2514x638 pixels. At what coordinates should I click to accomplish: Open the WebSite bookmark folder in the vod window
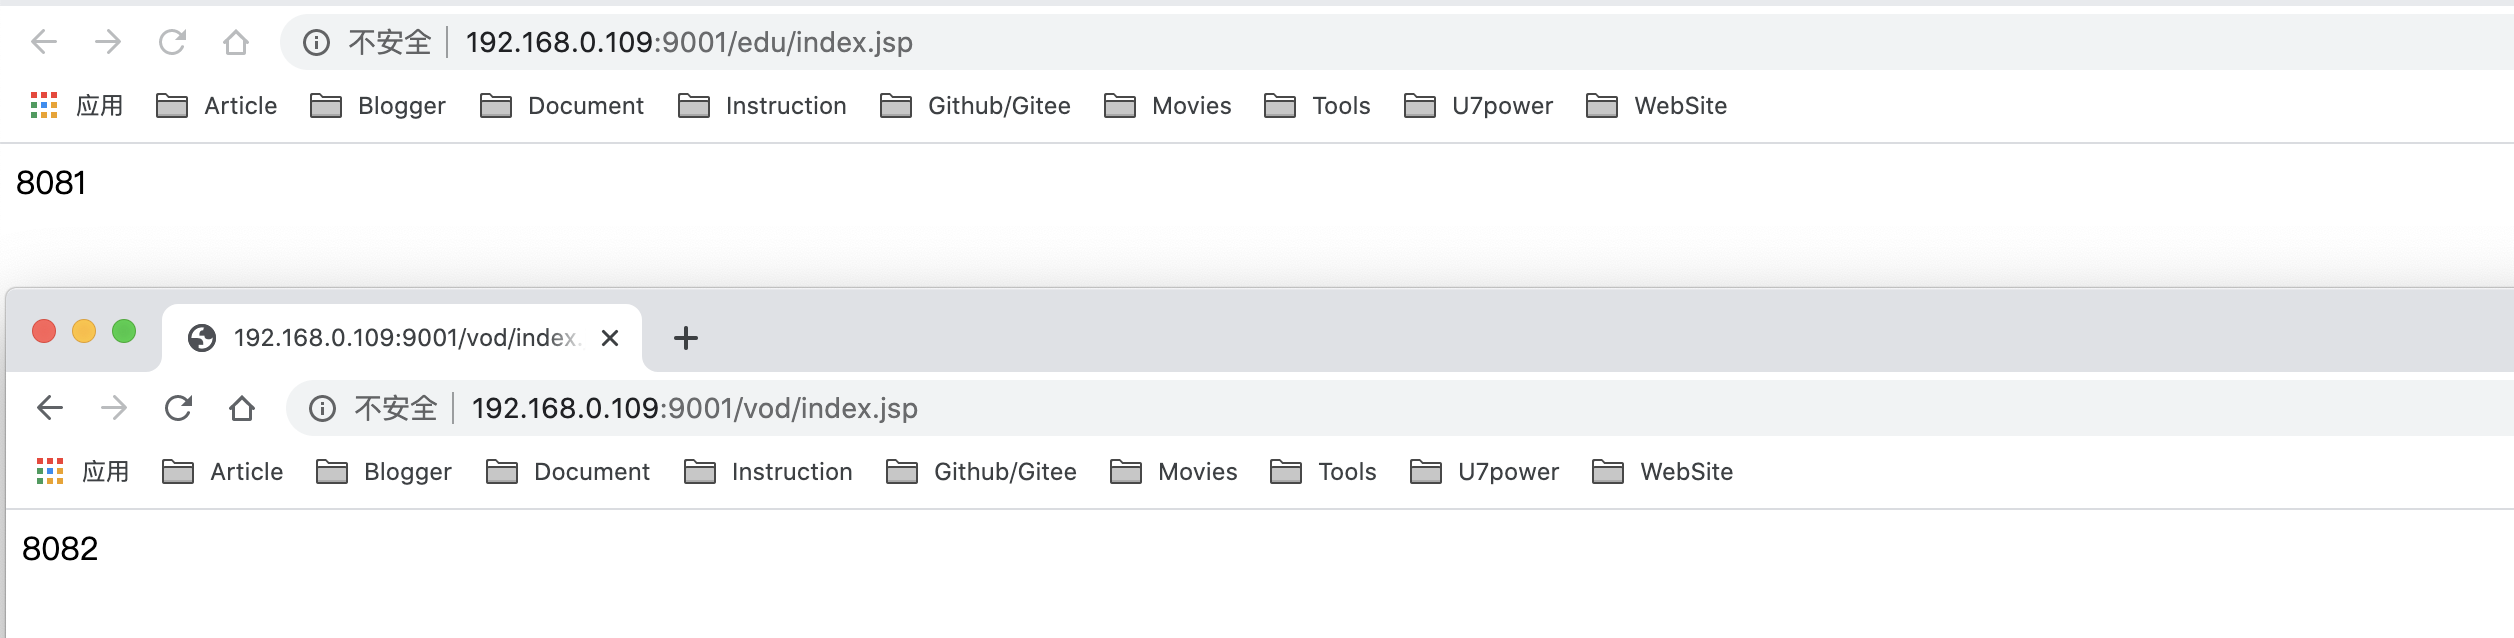[1662, 472]
